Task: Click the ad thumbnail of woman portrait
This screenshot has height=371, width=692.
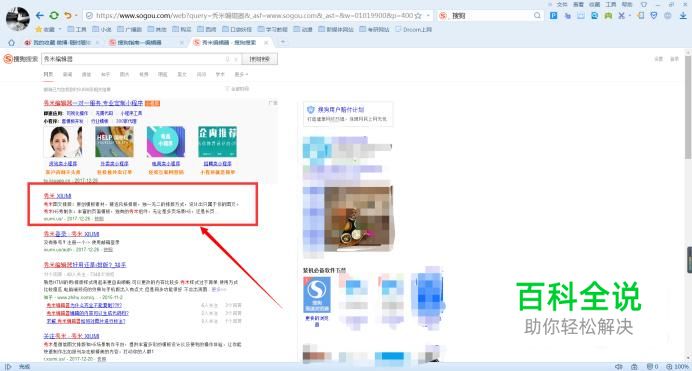Action: tap(63, 142)
